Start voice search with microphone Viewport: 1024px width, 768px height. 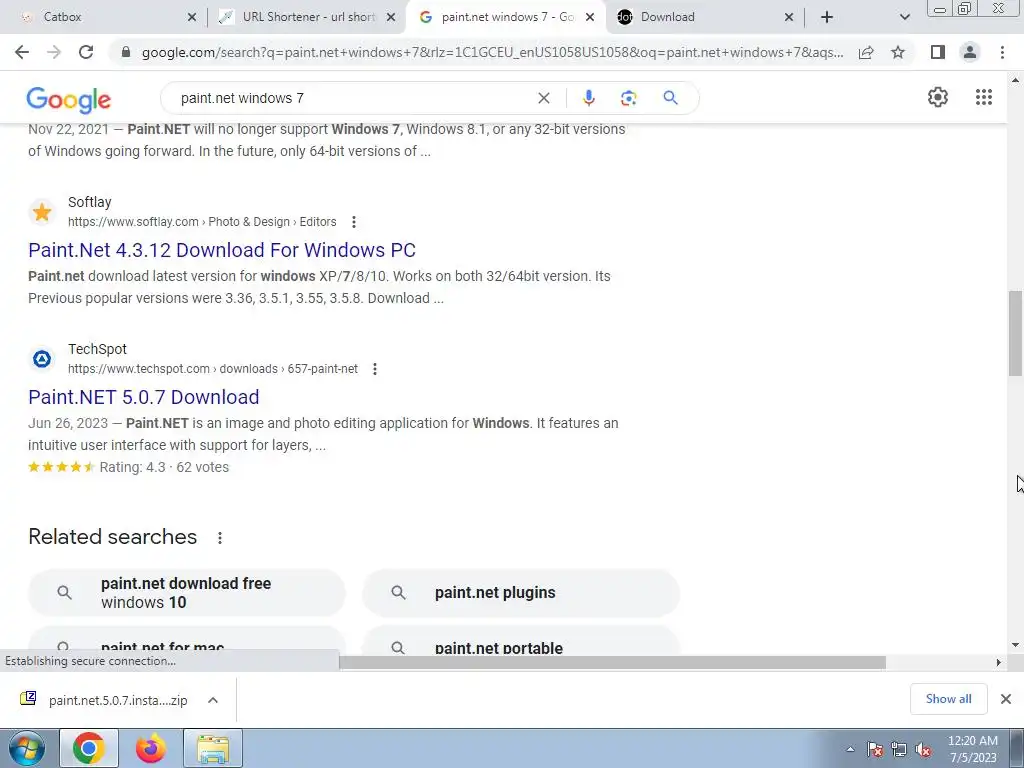[588, 98]
